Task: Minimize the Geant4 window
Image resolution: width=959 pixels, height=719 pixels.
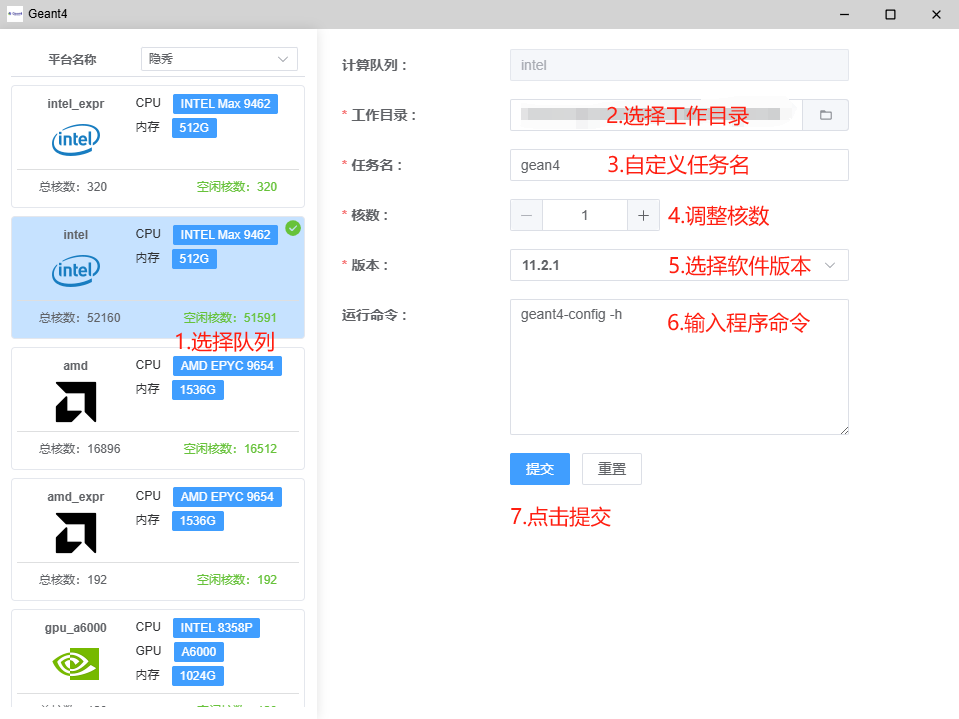Action: (x=845, y=14)
